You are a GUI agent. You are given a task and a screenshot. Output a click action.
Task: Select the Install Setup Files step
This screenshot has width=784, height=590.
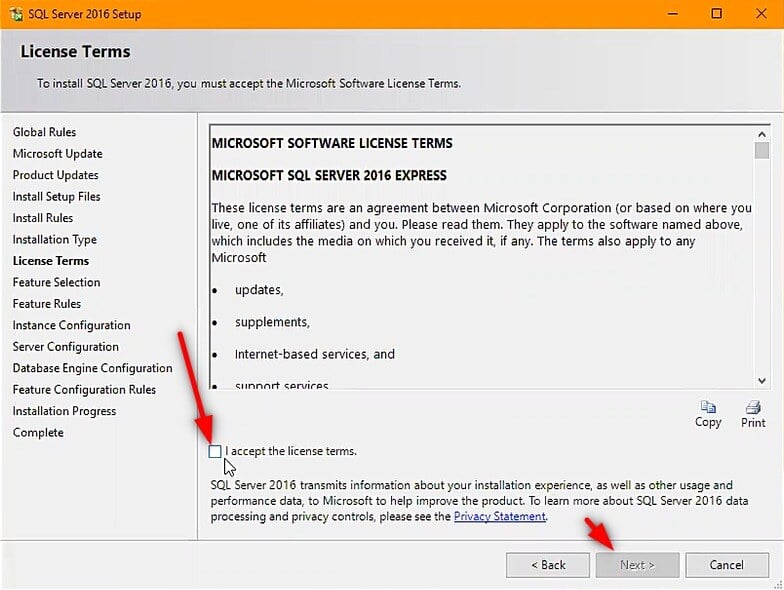[56, 196]
